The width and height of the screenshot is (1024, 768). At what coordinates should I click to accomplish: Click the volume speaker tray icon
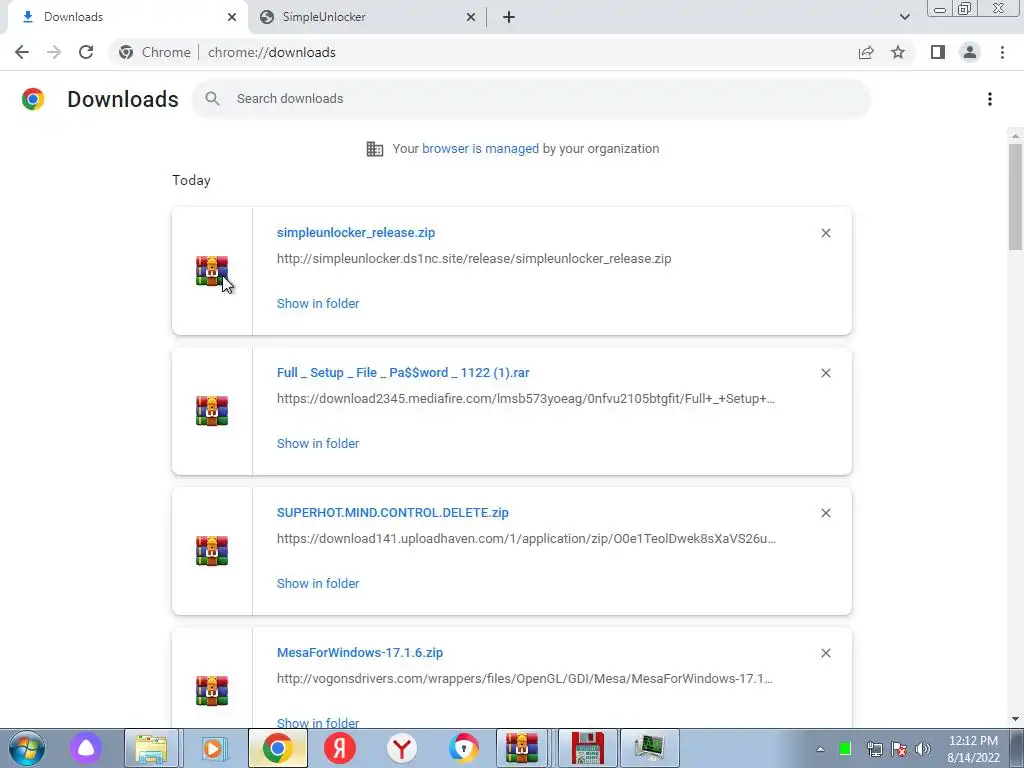tap(923, 749)
